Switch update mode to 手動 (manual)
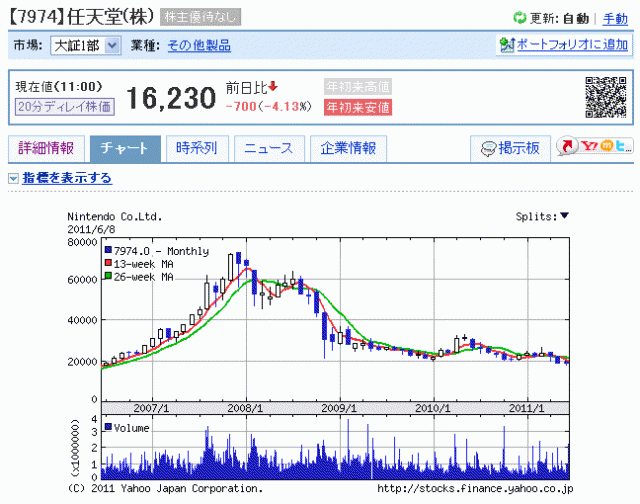The width and height of the screenshot is (640, 504). pyautogui.click(x=615, y=19)
